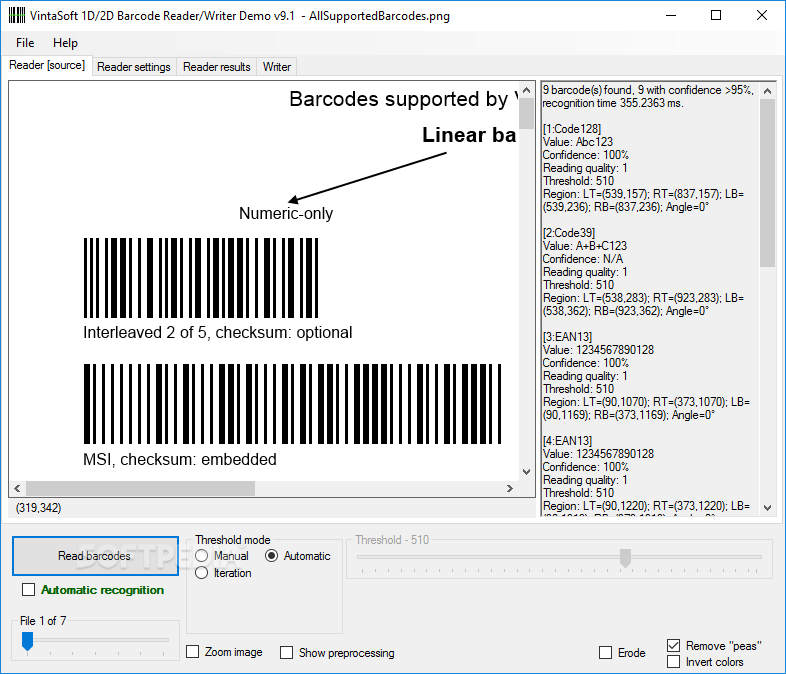Switch to the Writer tab

pos(277,67)
